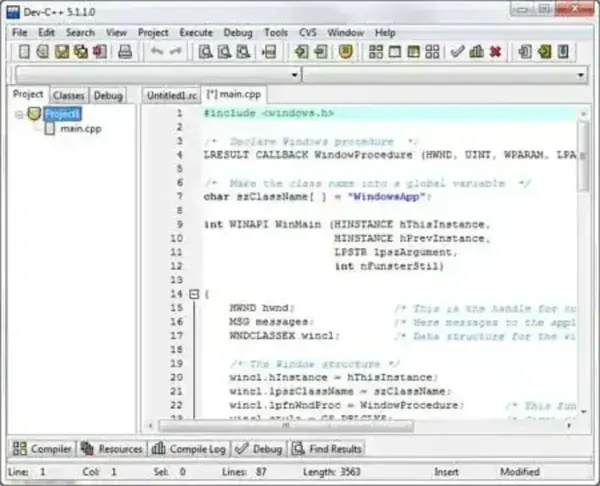The height and width of the screenshot is (486, 600).
Task: Click line number 9 in gutter
Action: pos(180,224)
